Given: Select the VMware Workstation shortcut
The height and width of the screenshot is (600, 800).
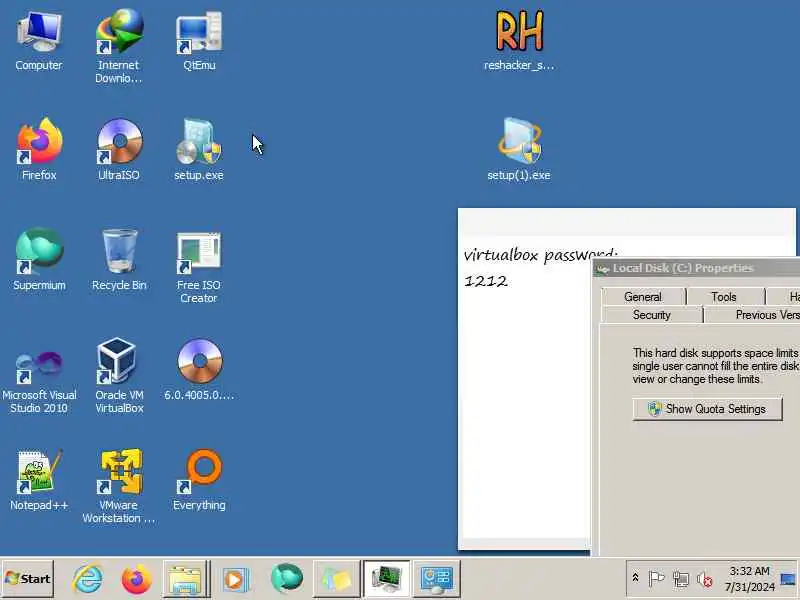Looking at the screenshot, I should coord(119,486).
